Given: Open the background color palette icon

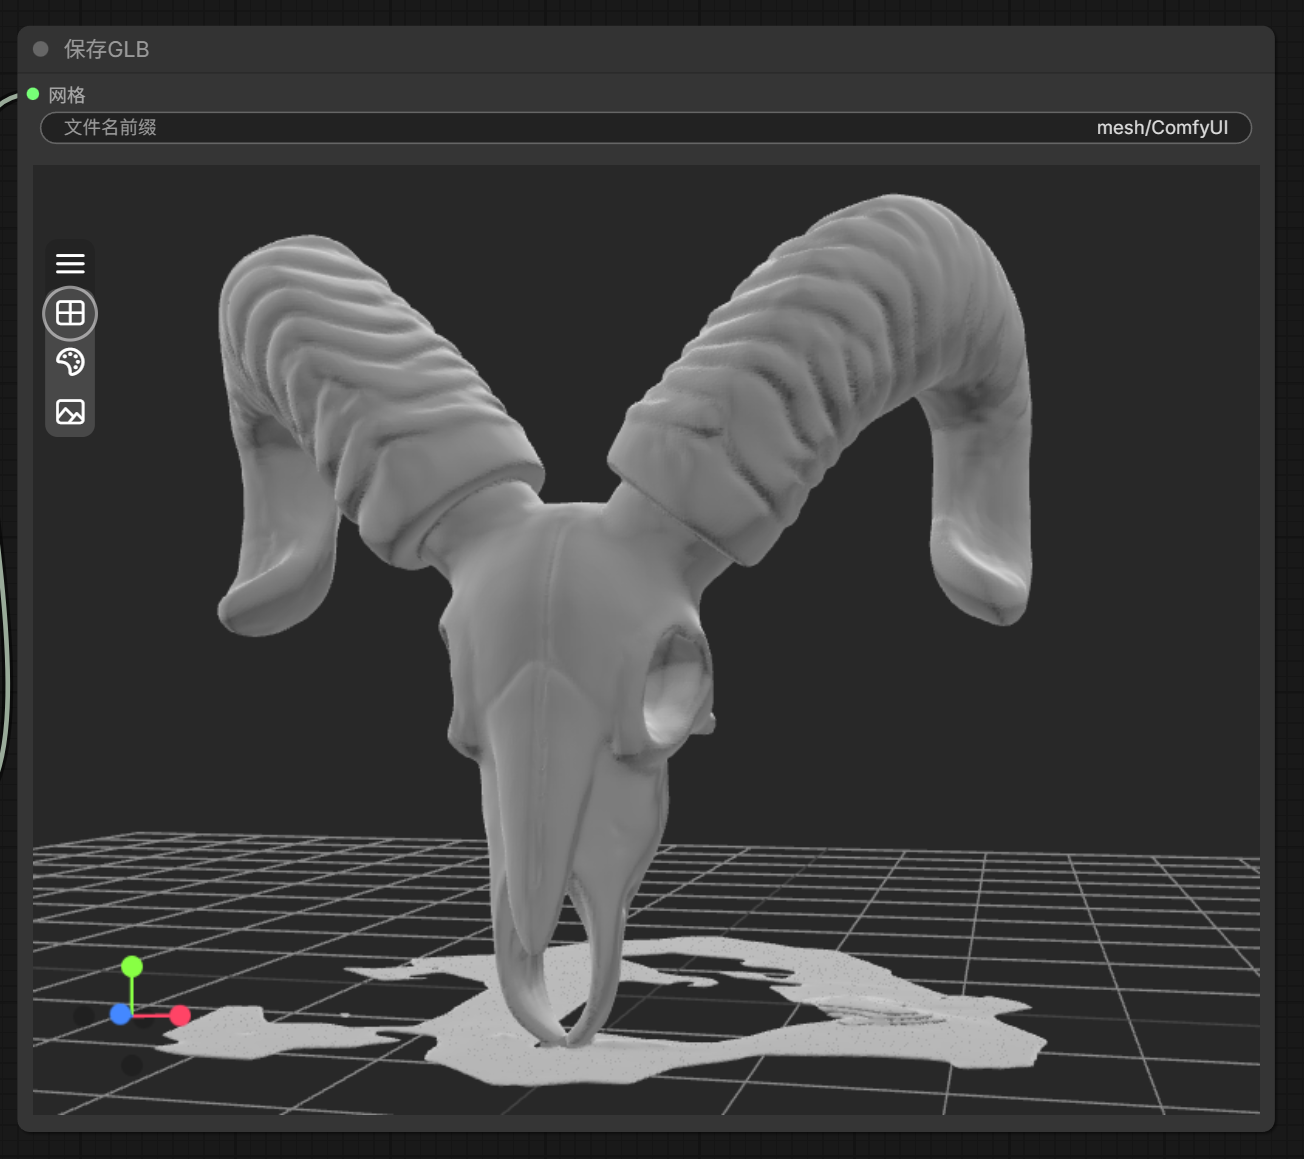Looking at the screenshot, I should pos(70,362).
